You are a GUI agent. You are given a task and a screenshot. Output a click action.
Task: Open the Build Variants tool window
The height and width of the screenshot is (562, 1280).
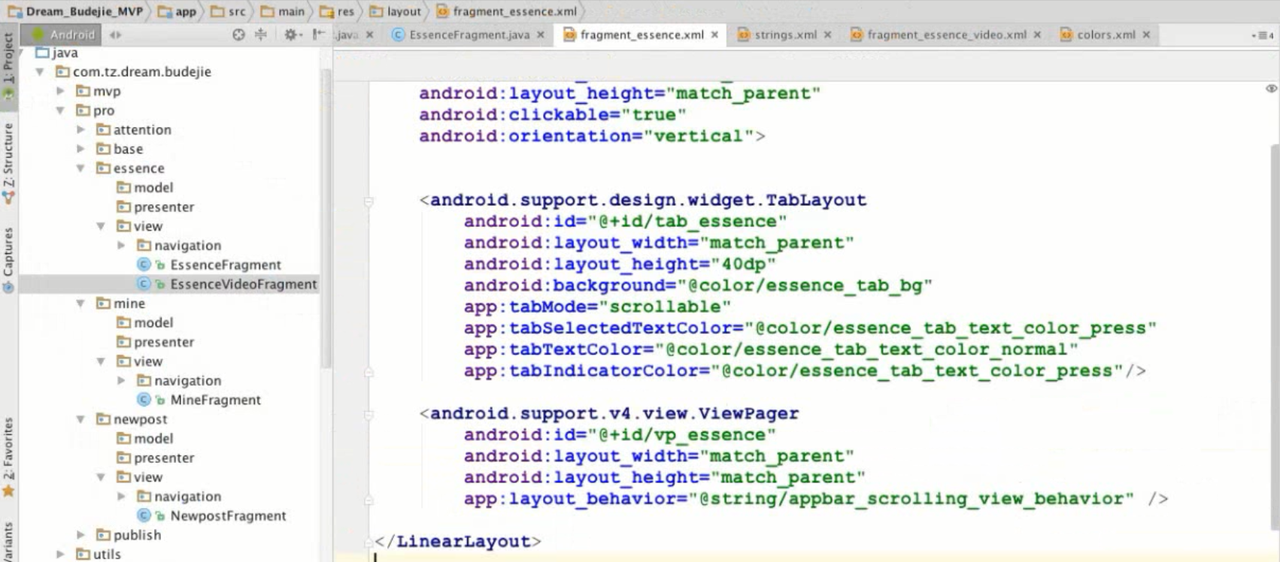(x=8, y=541)
